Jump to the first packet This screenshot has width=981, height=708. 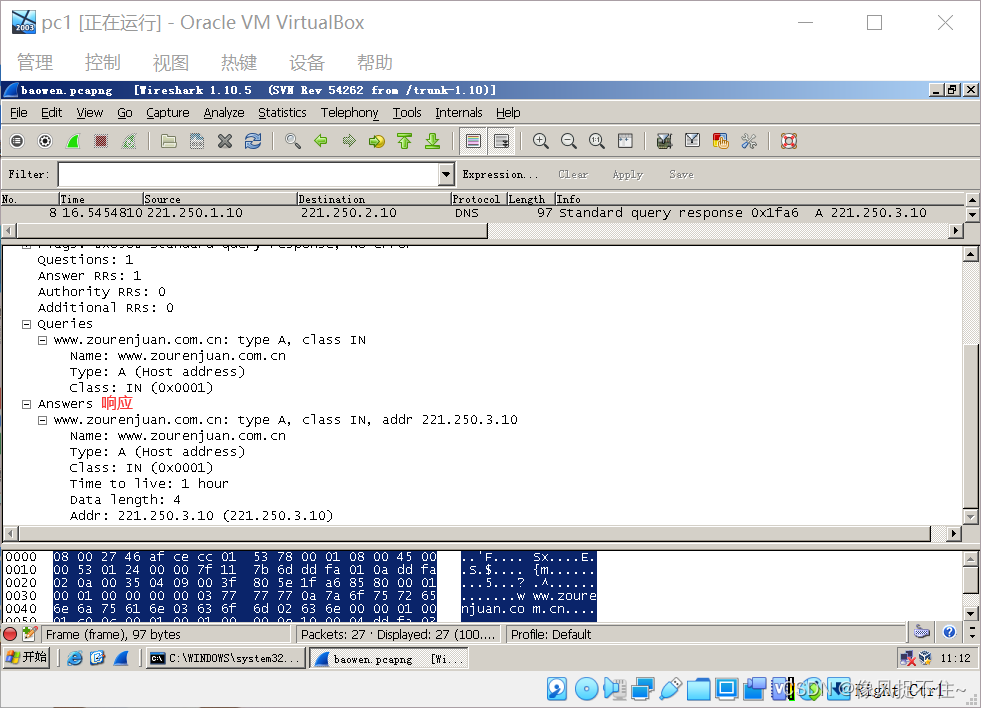pyautogui.click(x=404, y=141)
